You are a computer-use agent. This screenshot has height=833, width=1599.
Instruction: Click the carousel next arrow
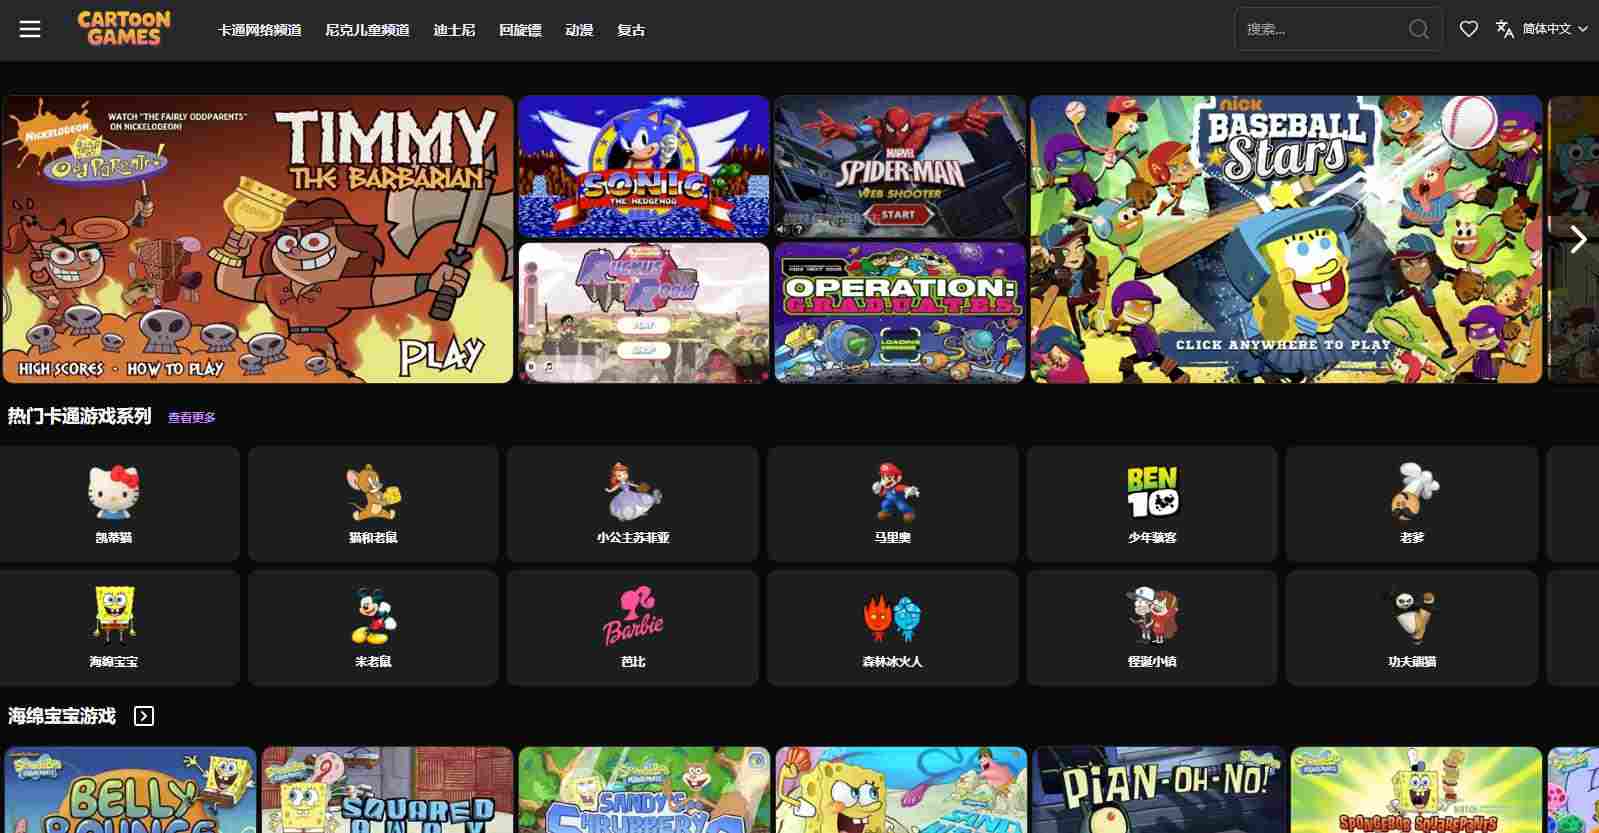pyautogui.click(x=1578, y=239)
